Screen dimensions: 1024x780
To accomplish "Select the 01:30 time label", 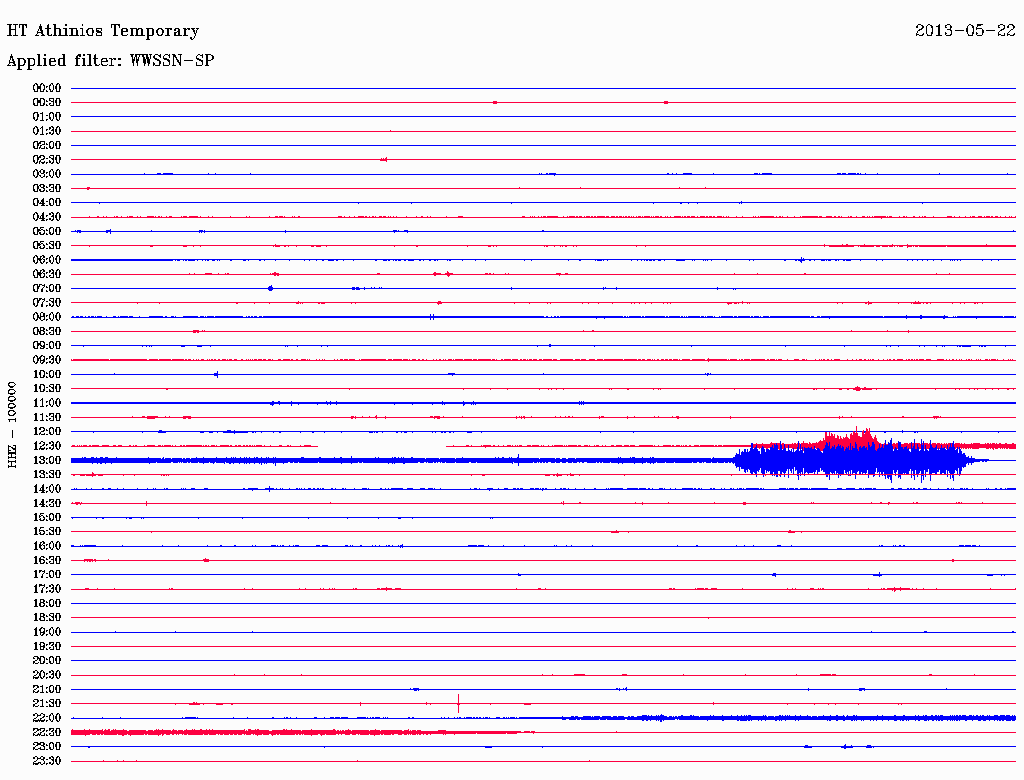I will [47, 131].
